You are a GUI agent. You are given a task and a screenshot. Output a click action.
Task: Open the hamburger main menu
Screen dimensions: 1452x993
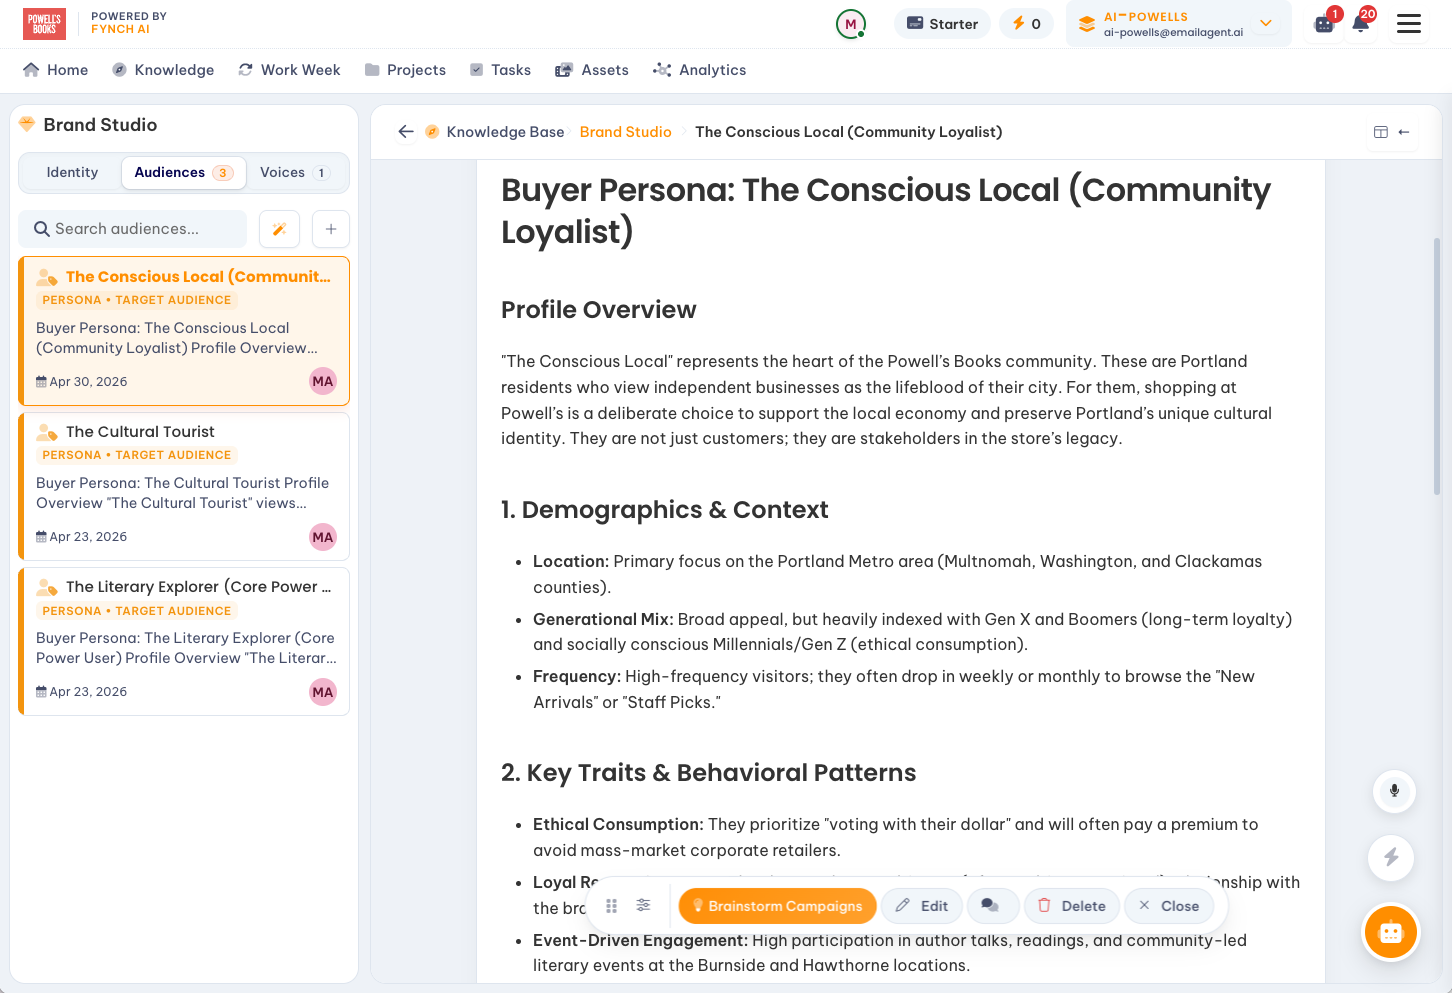coord(1408,24)
